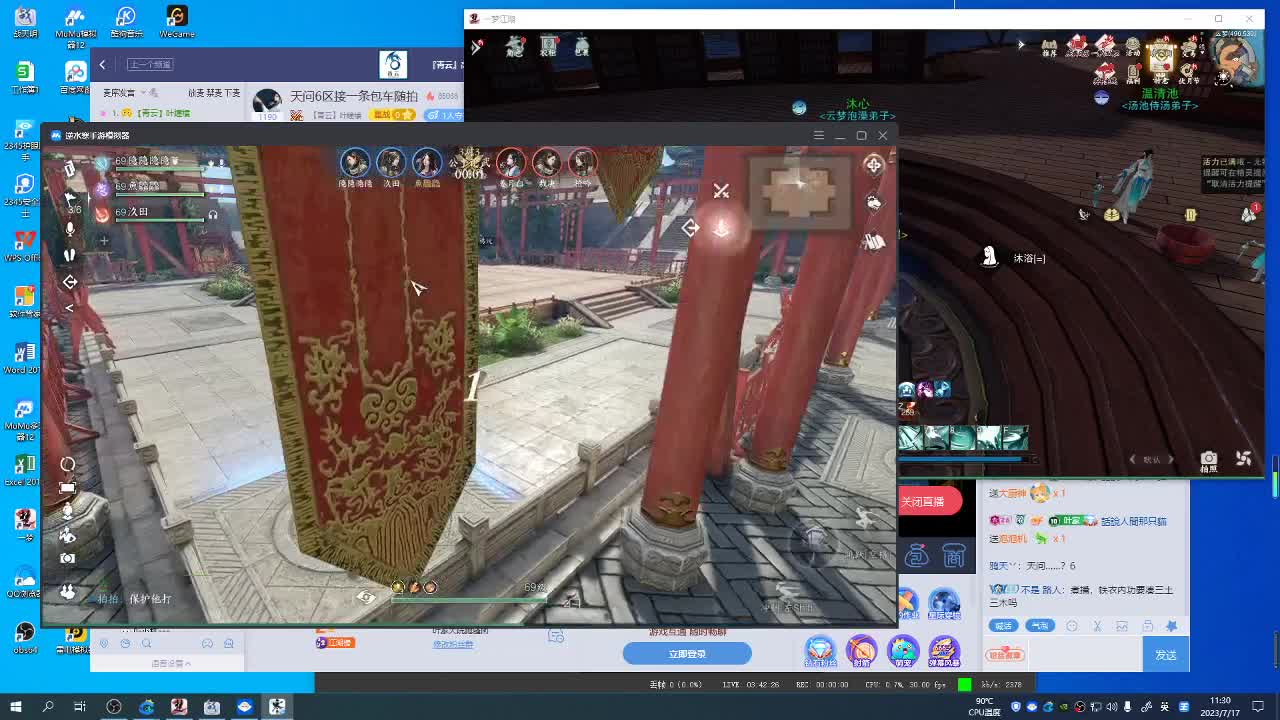Click the exit arrow icon in emulator sidebar

(69, 282)
